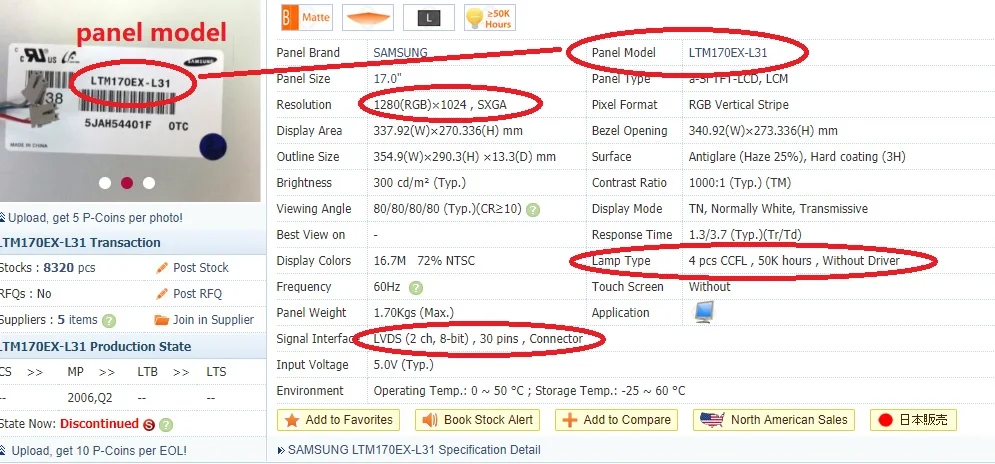Click the Add to Compare button
Viewport: 995px width, 464px height.
tap(616, 420)
